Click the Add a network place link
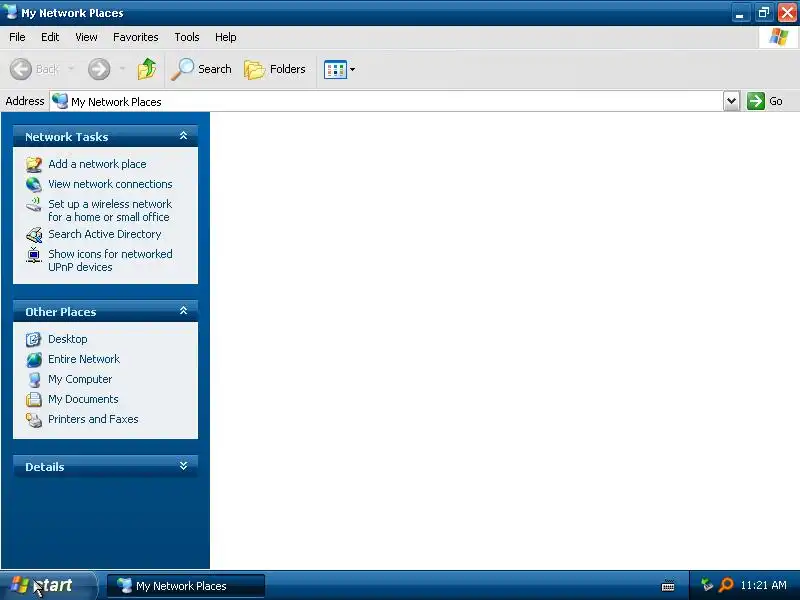Image resolution: width=800 pixels, height=600 pixels. (97, 164)
